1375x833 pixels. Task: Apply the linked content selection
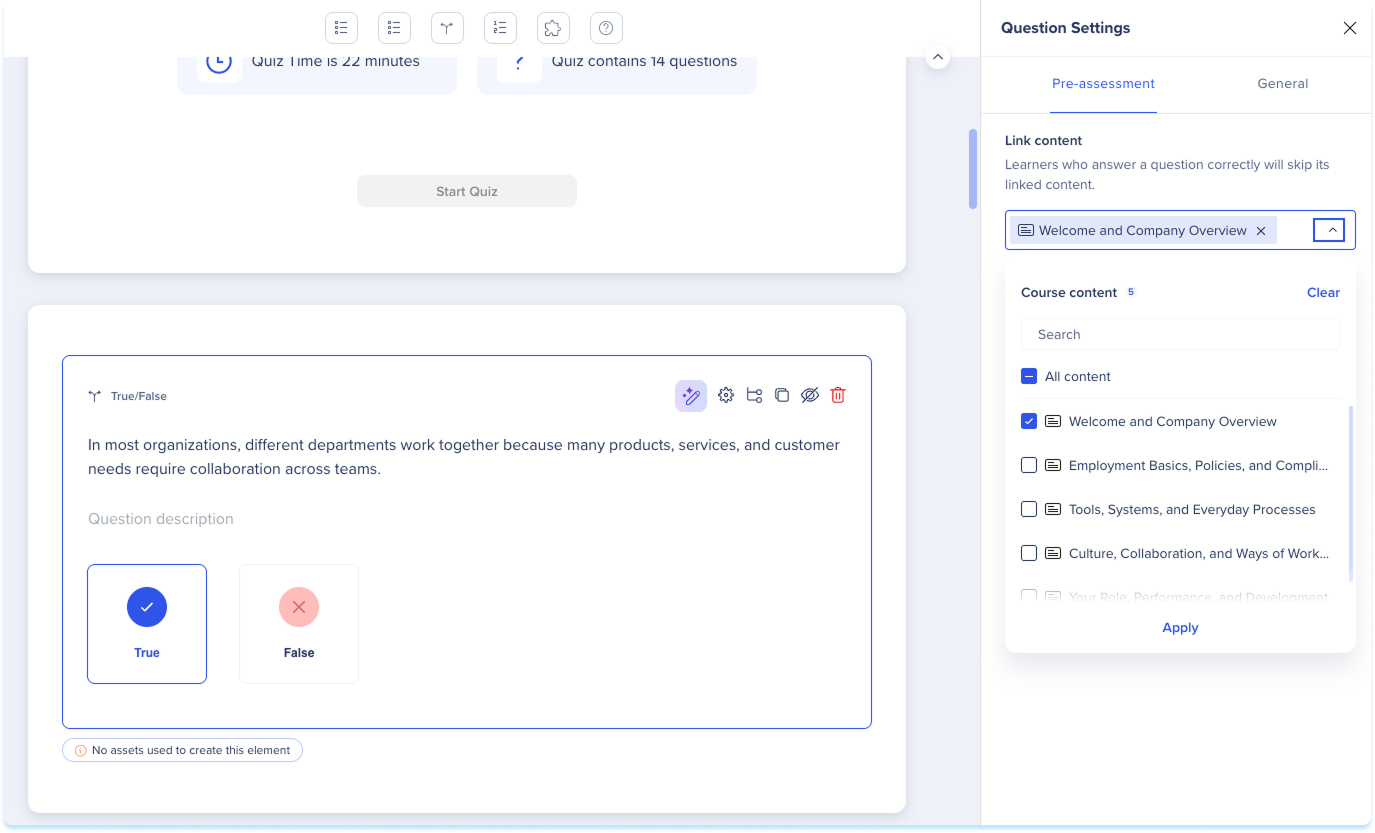(x=1180, y=628)
